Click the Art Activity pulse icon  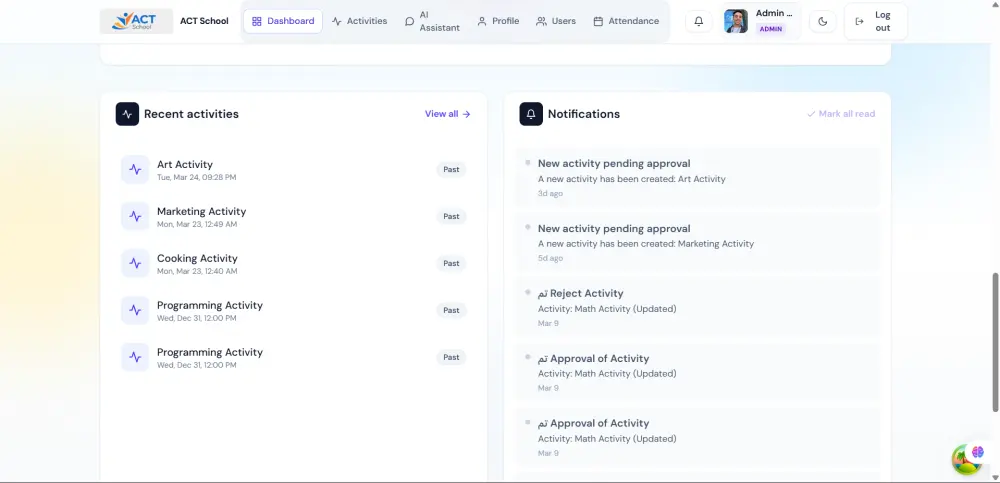click(x=135, y=169)
